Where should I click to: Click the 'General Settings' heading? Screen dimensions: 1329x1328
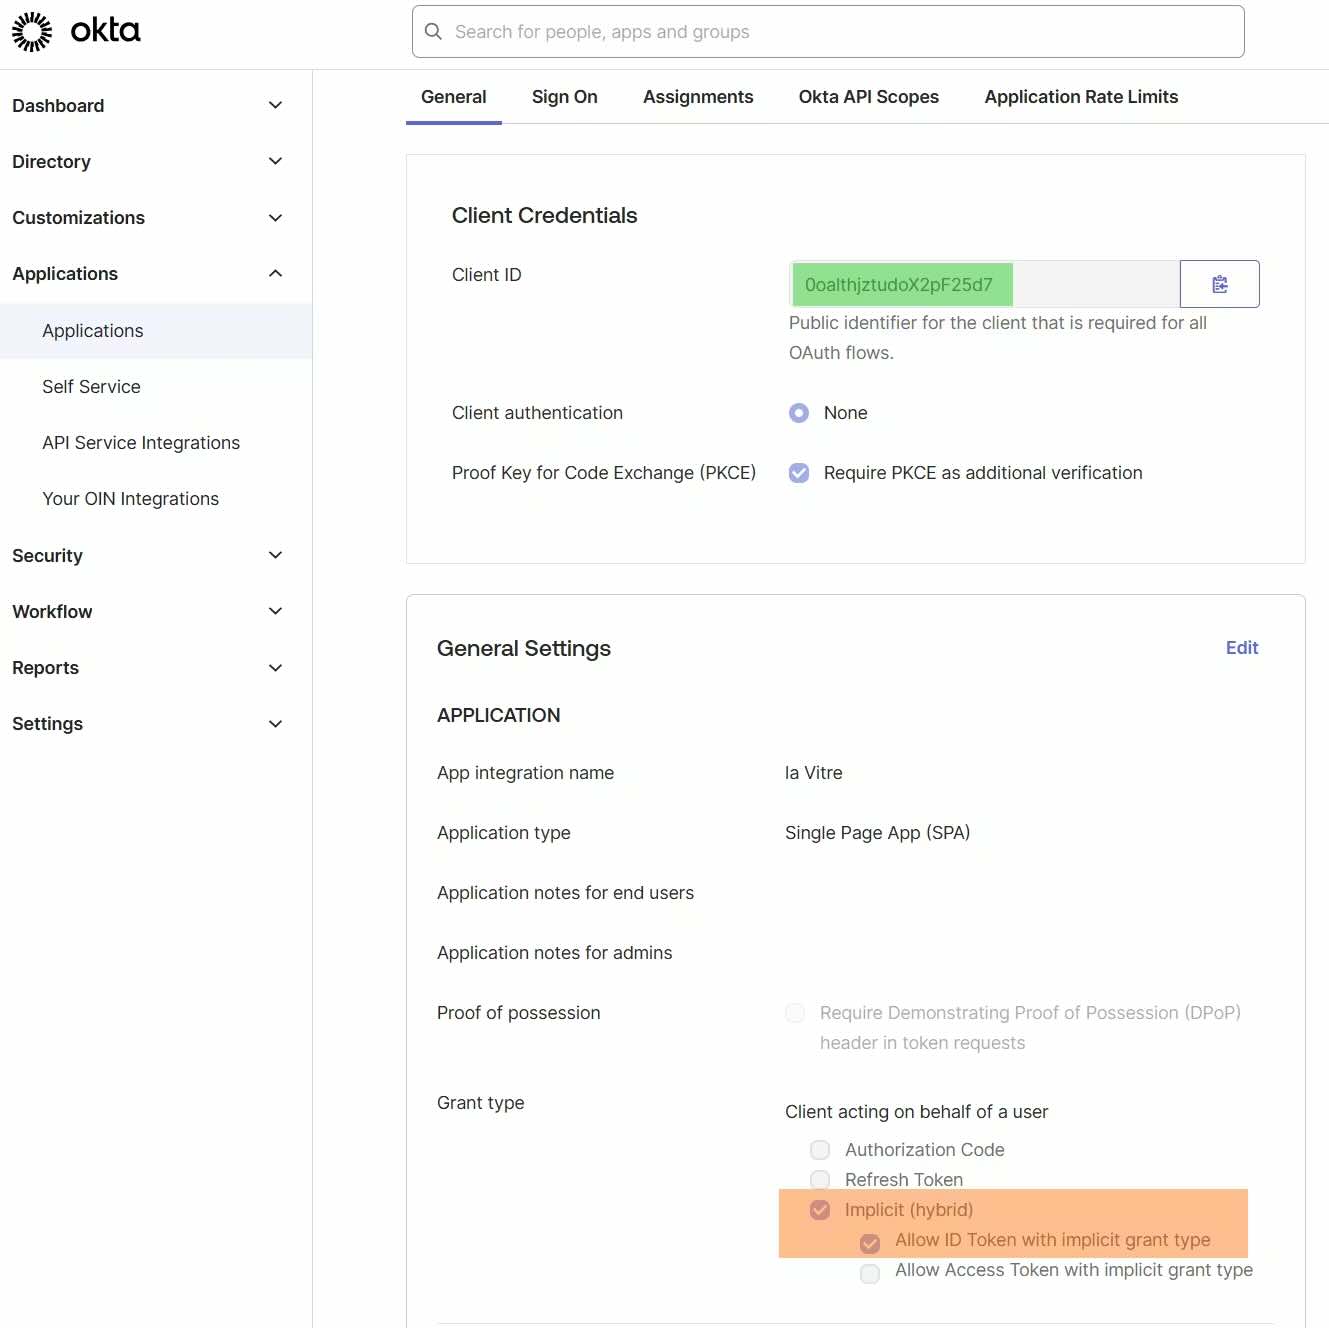pyautogui.click(x=524, y=648)
